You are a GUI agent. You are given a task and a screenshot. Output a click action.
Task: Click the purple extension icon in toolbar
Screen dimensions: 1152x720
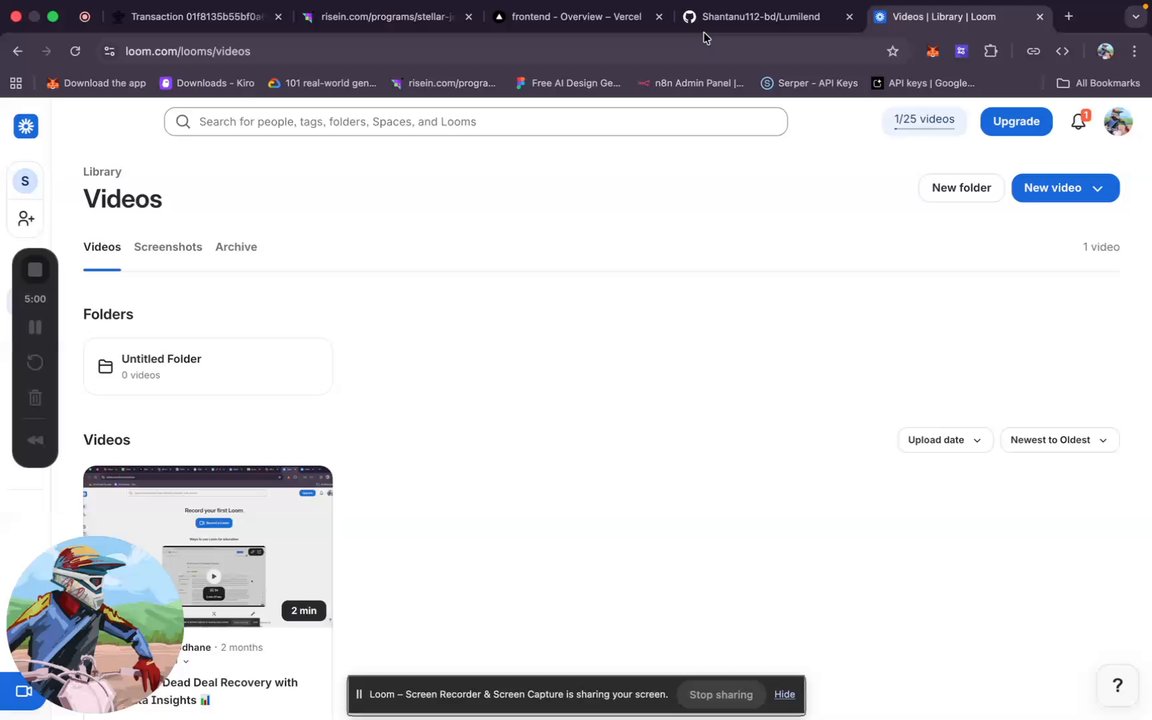[x=961, y=51]
